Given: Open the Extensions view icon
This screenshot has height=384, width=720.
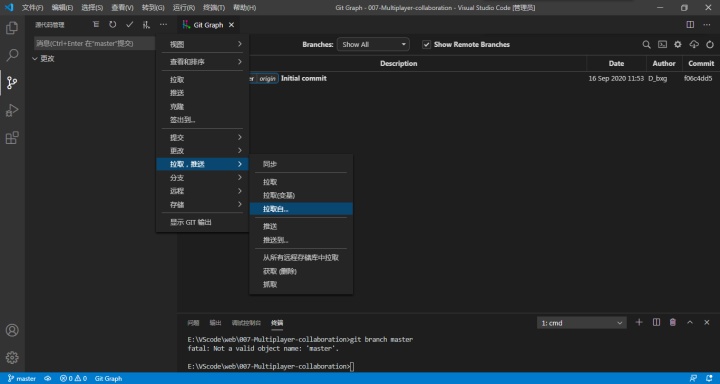Looking at the screenshot, I should pyautogui.click(x=12, y=137).
